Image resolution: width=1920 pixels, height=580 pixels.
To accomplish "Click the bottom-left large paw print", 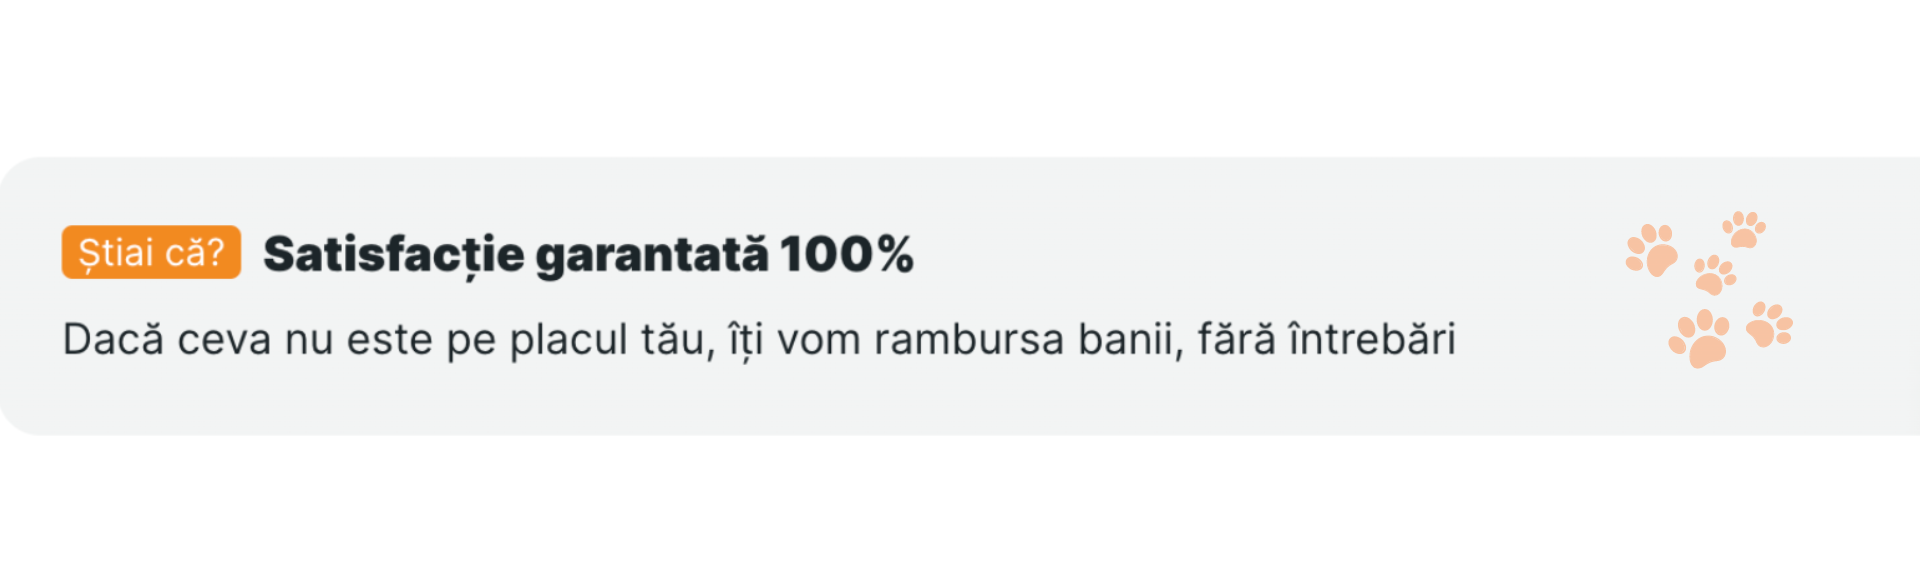I will tap(1699, 338).
